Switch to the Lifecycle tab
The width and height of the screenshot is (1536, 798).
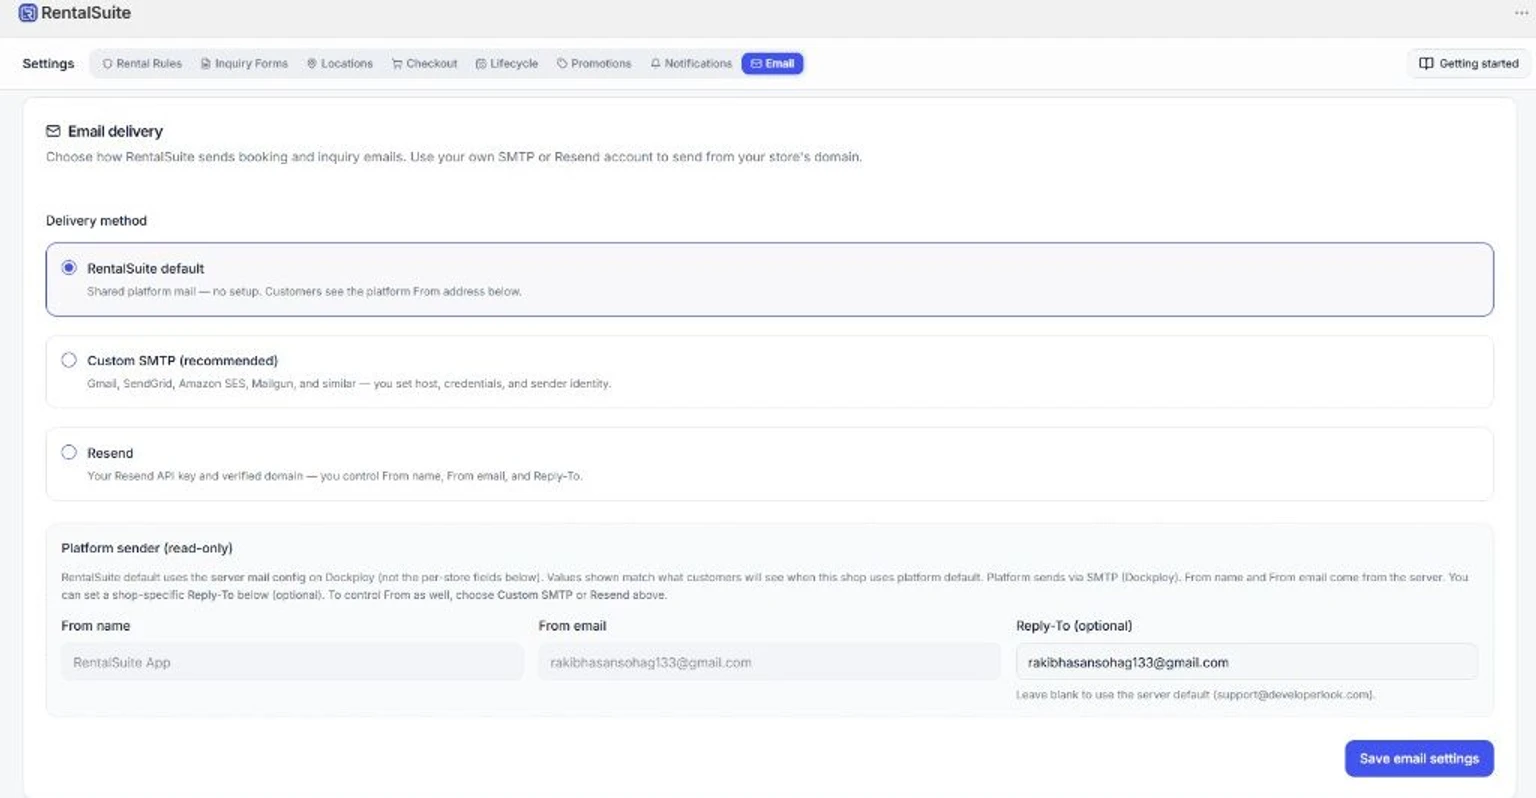tap(507, 63)
